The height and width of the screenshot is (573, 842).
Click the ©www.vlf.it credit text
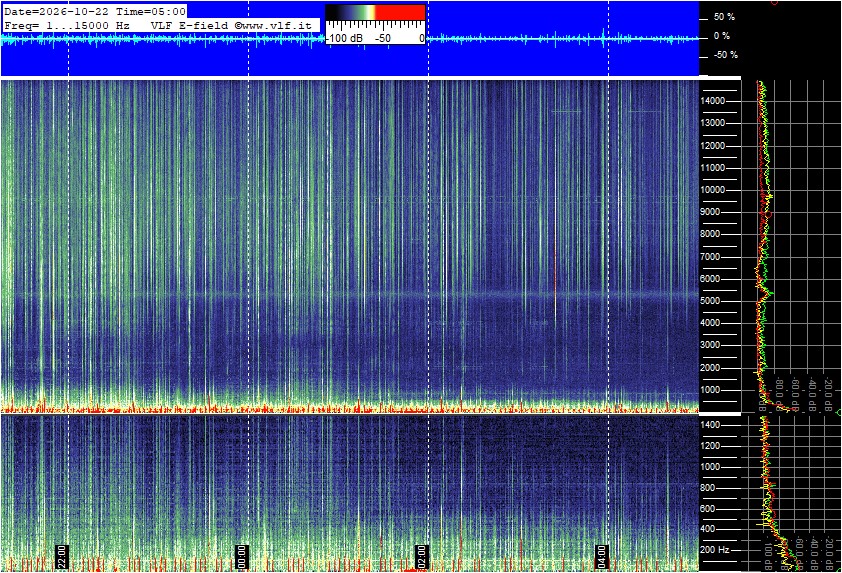click(273, 25)
